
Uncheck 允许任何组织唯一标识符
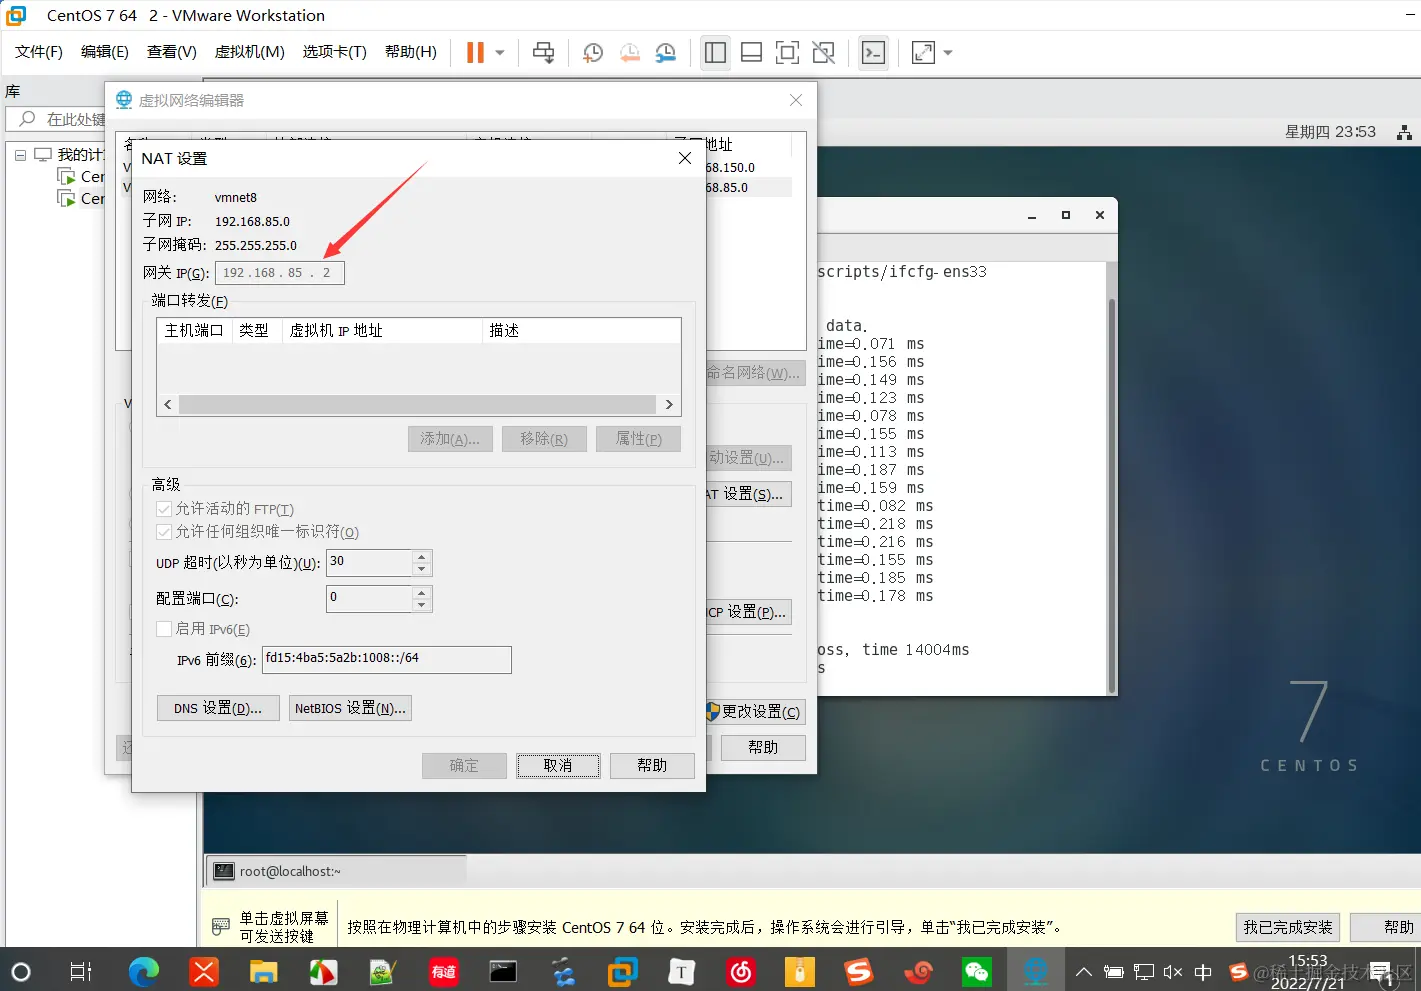point(164,531)
